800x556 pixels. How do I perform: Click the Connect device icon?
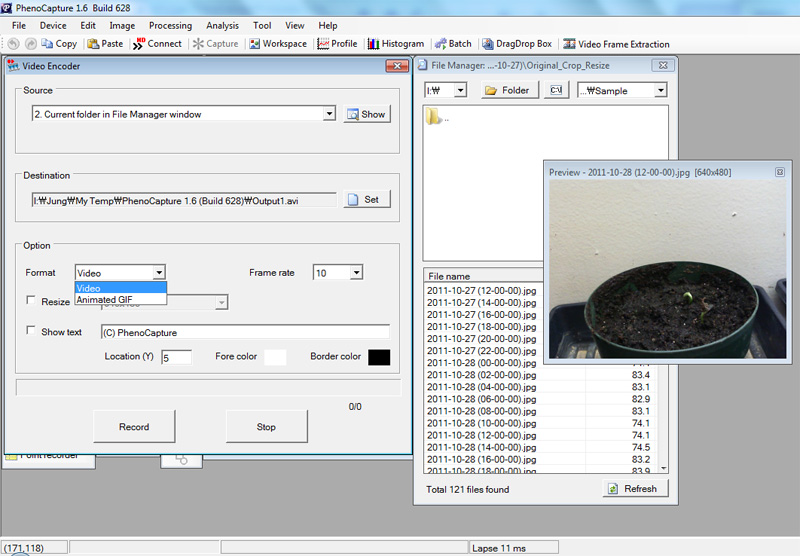click(x=141, y=44)
